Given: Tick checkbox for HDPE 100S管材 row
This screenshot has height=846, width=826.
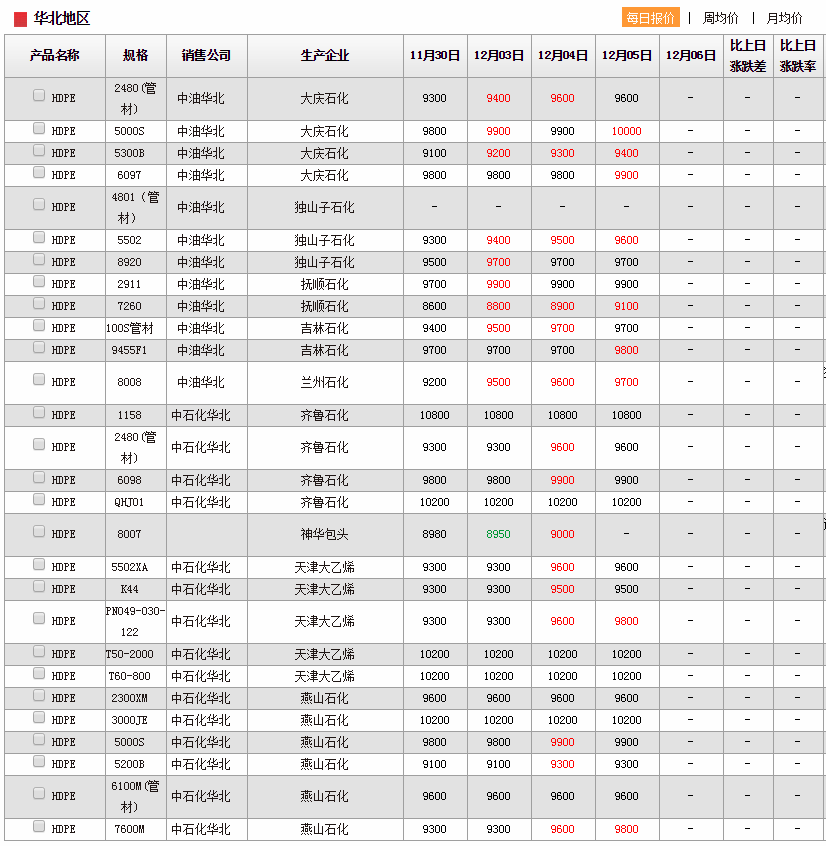Looking at the screenshot, I should coord(39,325).
